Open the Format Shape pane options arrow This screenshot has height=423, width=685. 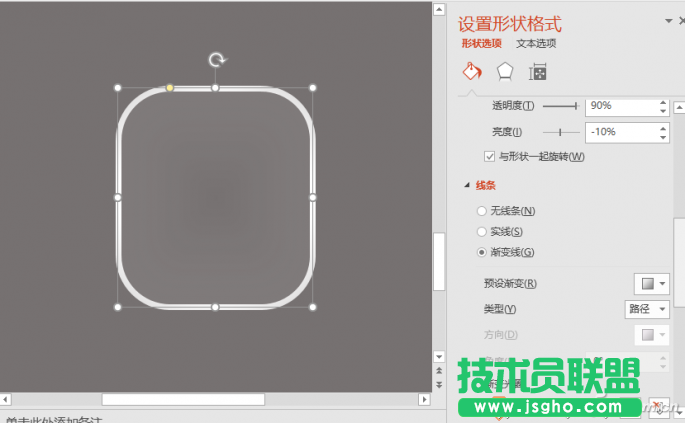[x=668, y=21]
